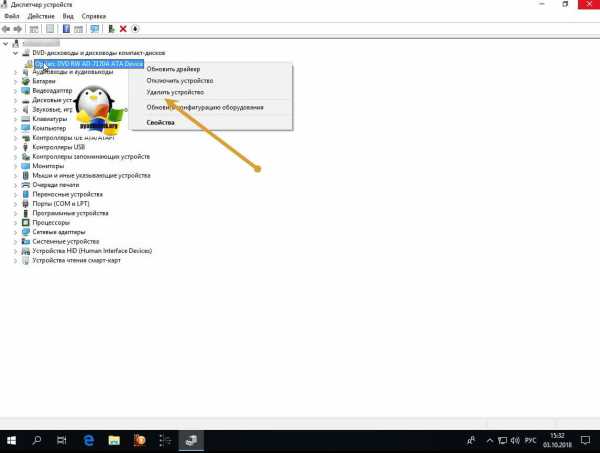Expand the Контроллеры USB tree node
The image size is (600, 453).
[x=16, y=147]
